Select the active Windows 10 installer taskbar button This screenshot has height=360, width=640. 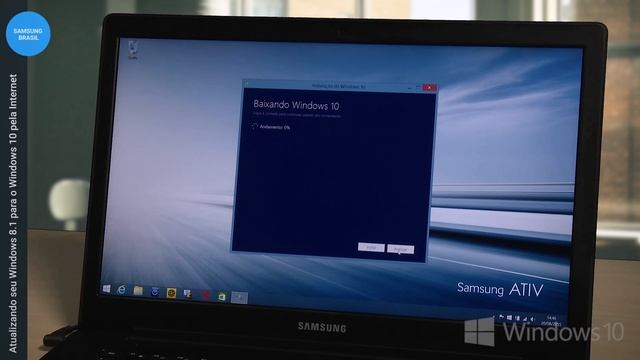tap(239, 298)
